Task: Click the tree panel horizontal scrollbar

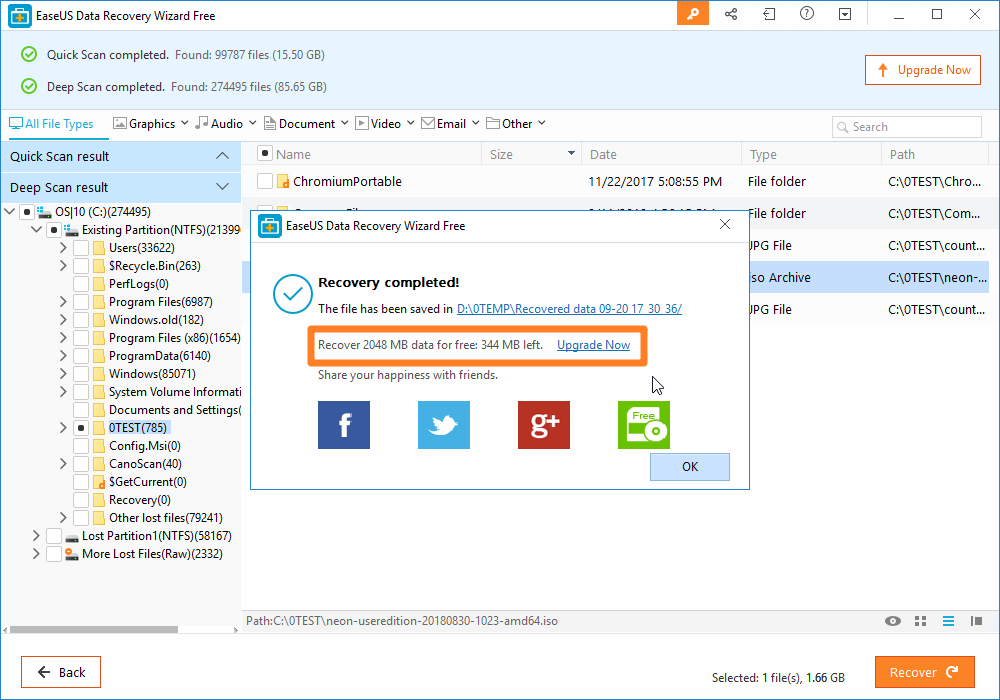Action: pos(94,629)
